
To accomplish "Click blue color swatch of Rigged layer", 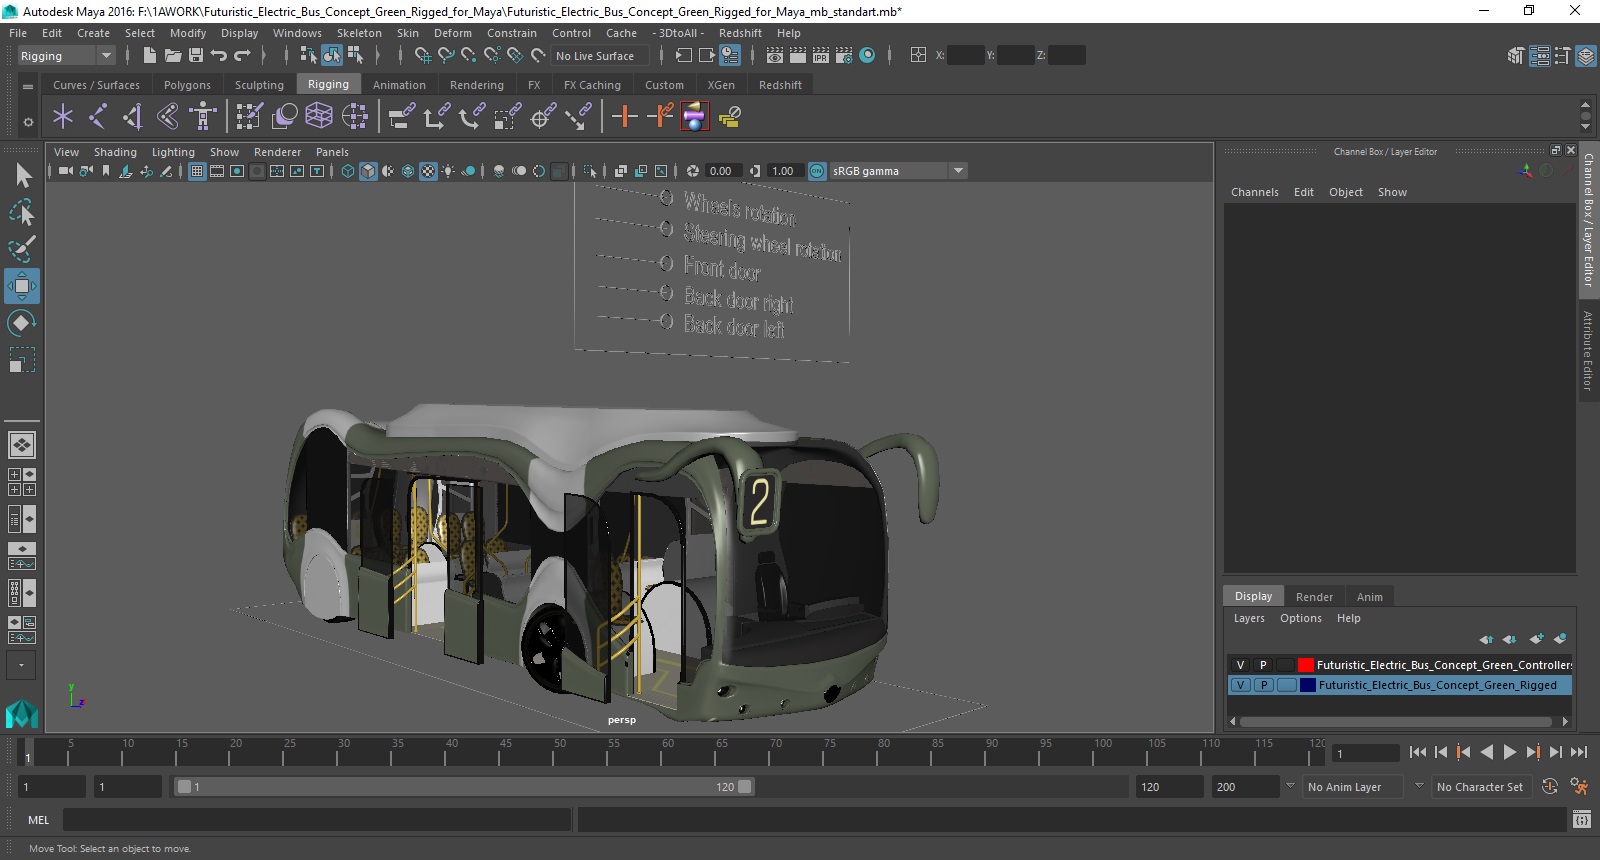I will tap(1307, 685).
